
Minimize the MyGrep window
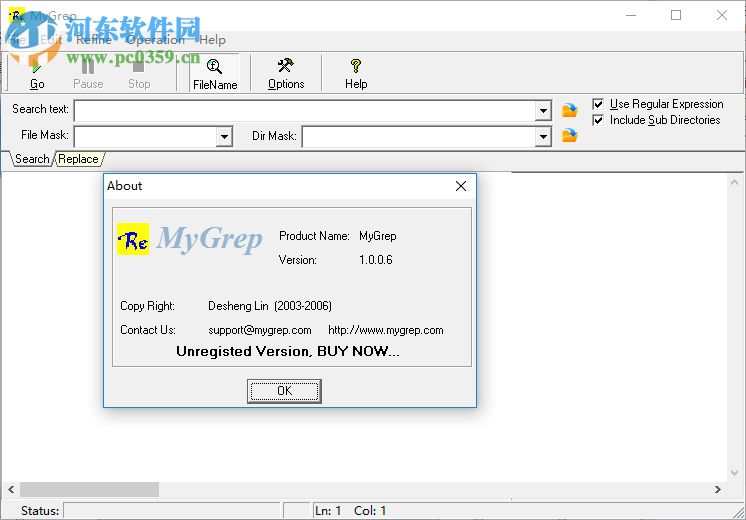[631, 15]
